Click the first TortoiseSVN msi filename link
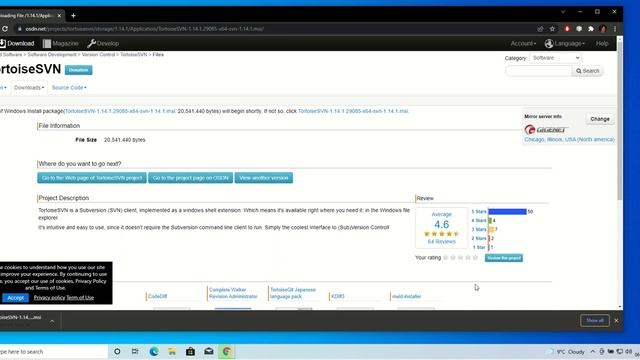The width and height of the screenshot is (640, 360). [x=120, y=111]
